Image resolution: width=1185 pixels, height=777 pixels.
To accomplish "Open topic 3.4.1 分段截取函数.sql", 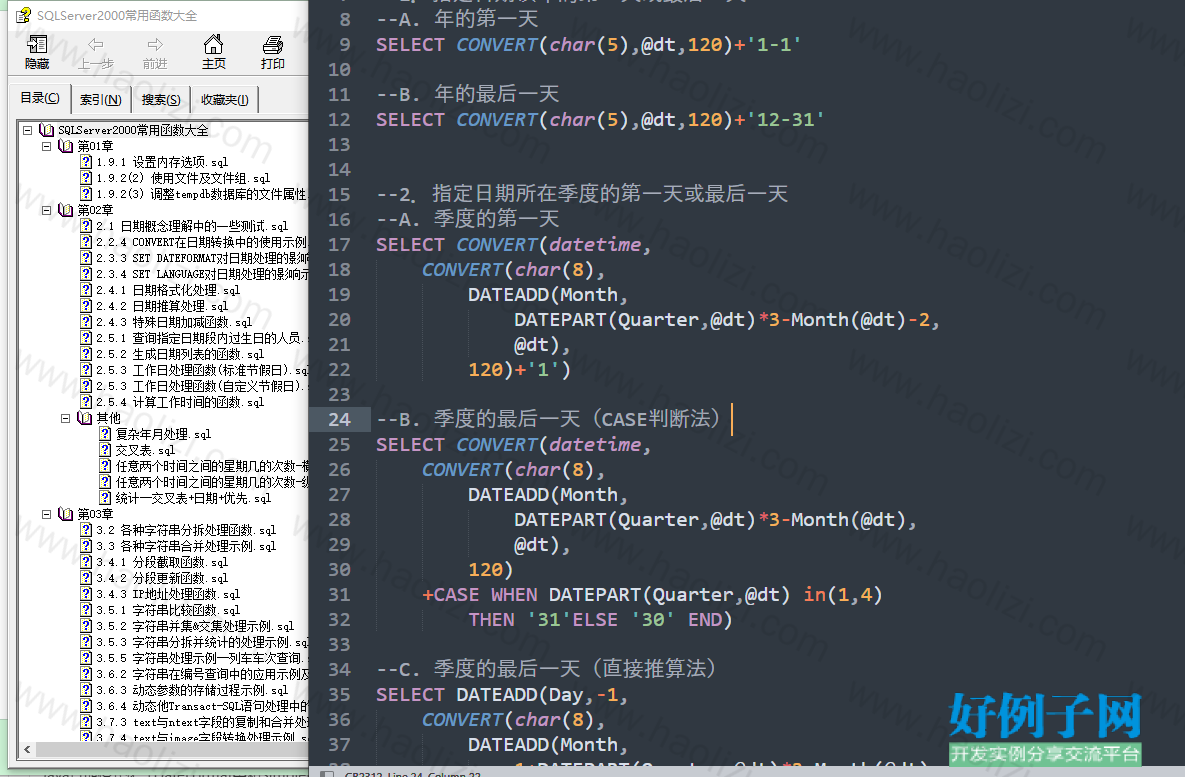I will (x=162, y=562).
